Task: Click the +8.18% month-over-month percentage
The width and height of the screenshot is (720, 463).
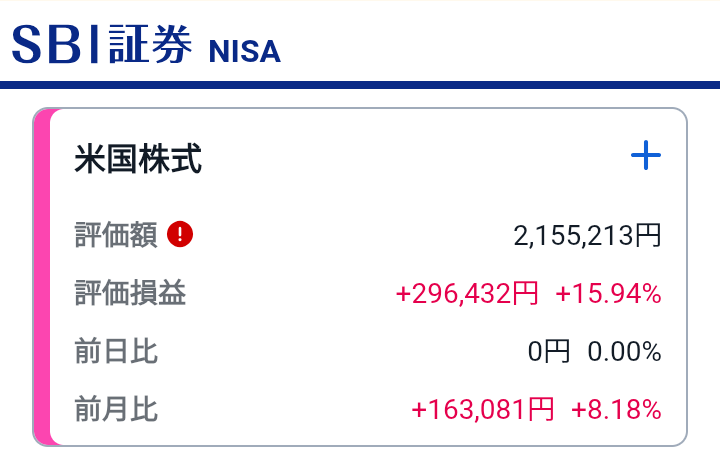Action: pos(616,410)
